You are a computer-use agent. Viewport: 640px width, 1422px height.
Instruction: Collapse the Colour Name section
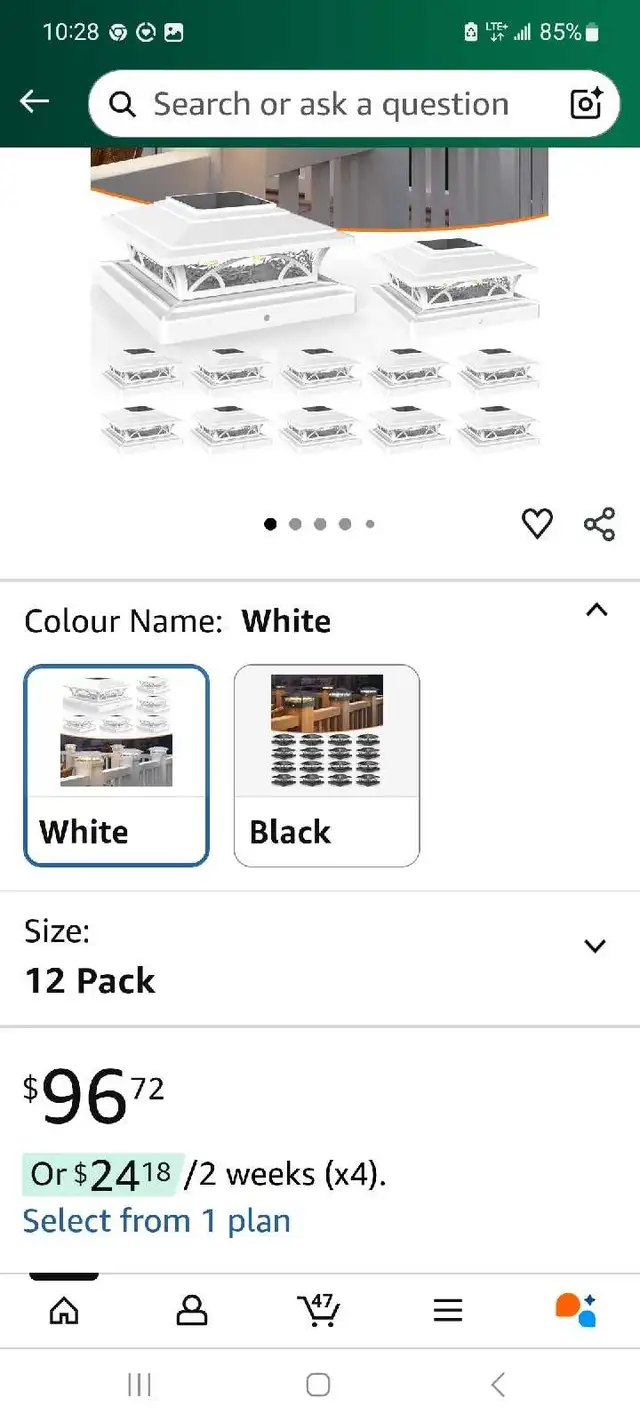(596, 610)
